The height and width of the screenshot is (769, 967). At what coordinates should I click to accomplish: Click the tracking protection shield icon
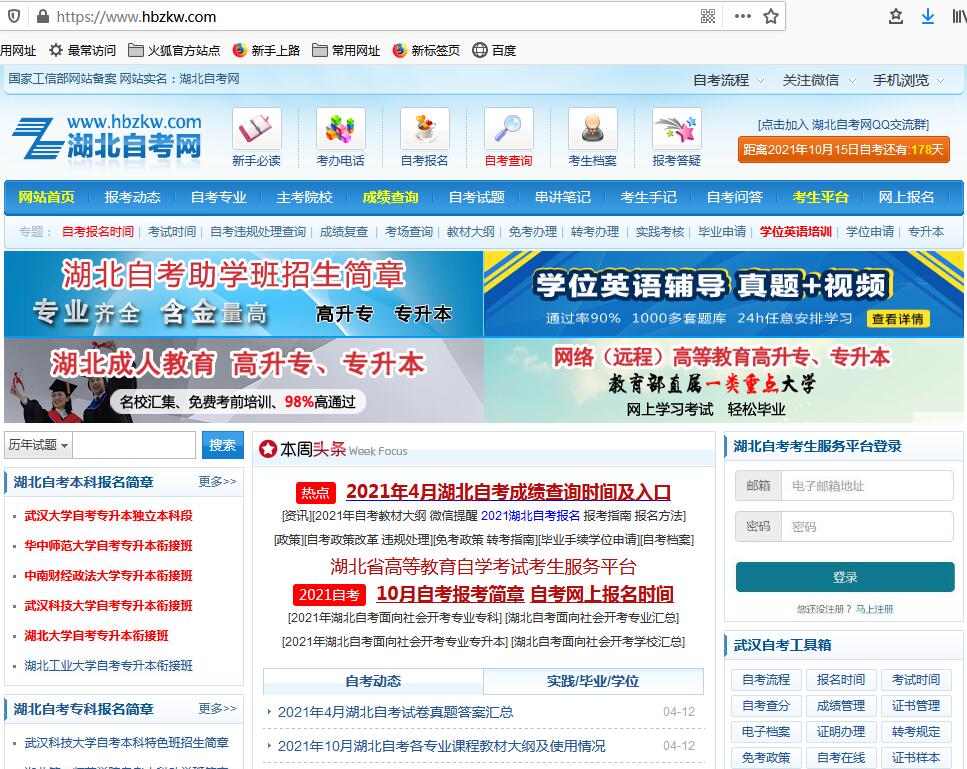(14, 17)
